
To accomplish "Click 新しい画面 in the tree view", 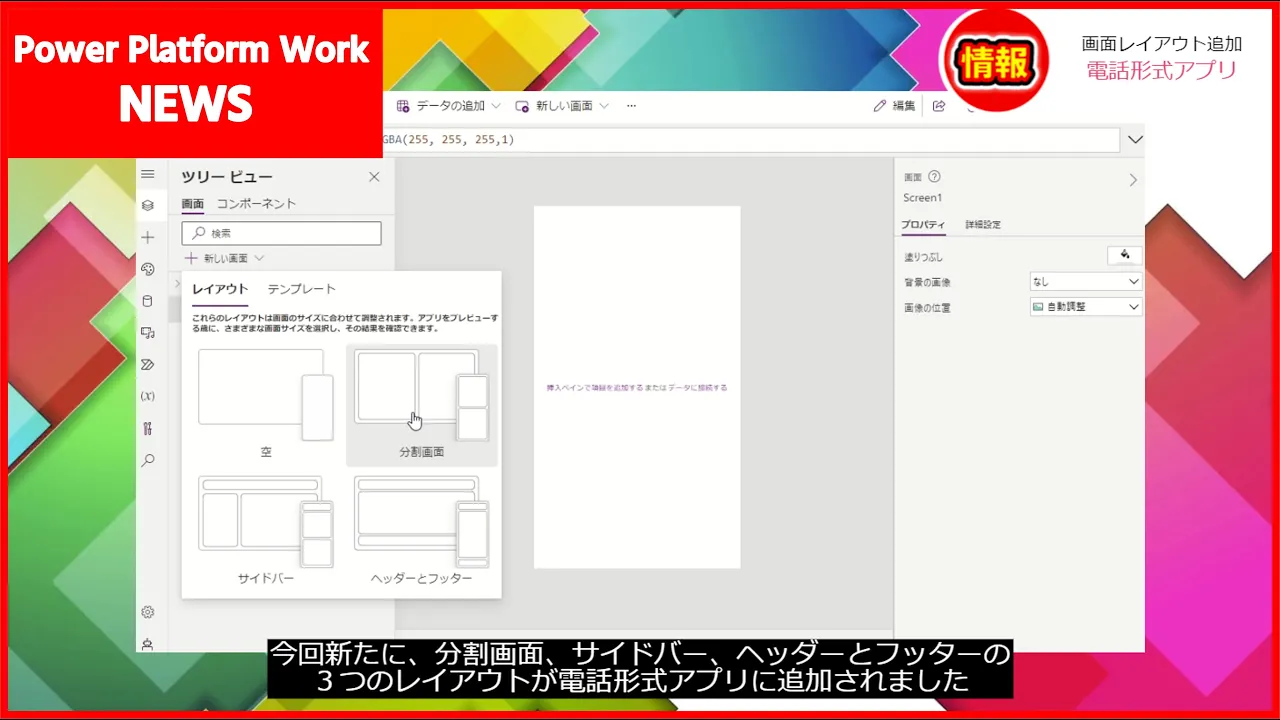I will coord(224,258).
